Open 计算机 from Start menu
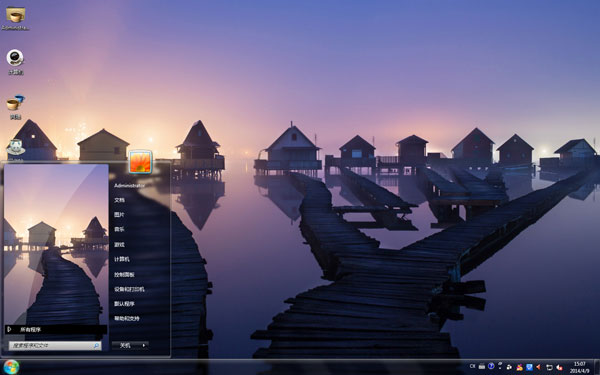The width and height of the screenshot is (600, 375). 122,259
